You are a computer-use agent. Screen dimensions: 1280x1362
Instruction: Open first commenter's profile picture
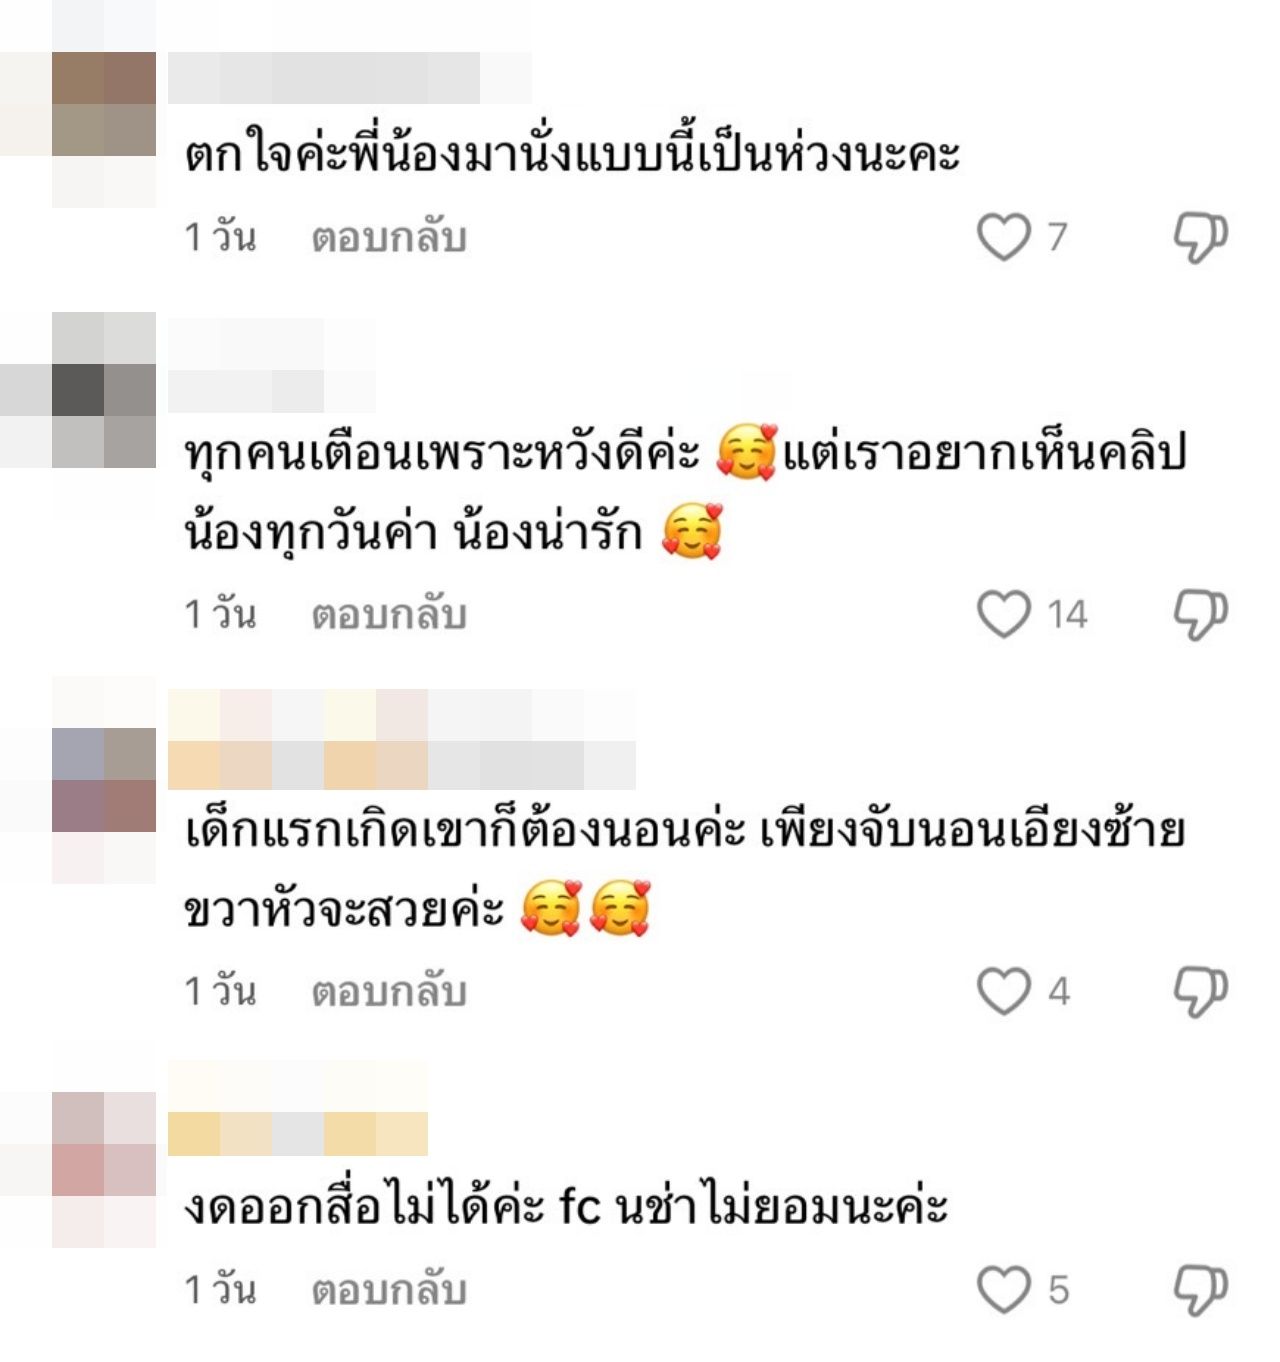(104, 104)
